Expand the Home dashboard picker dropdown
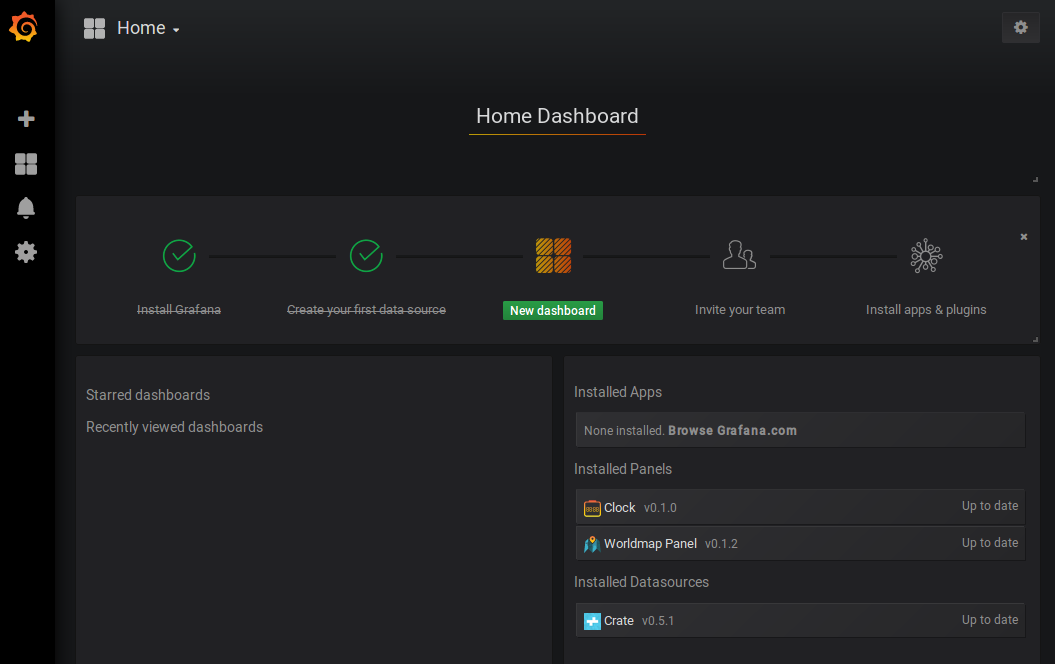 [x=148, y=28]
